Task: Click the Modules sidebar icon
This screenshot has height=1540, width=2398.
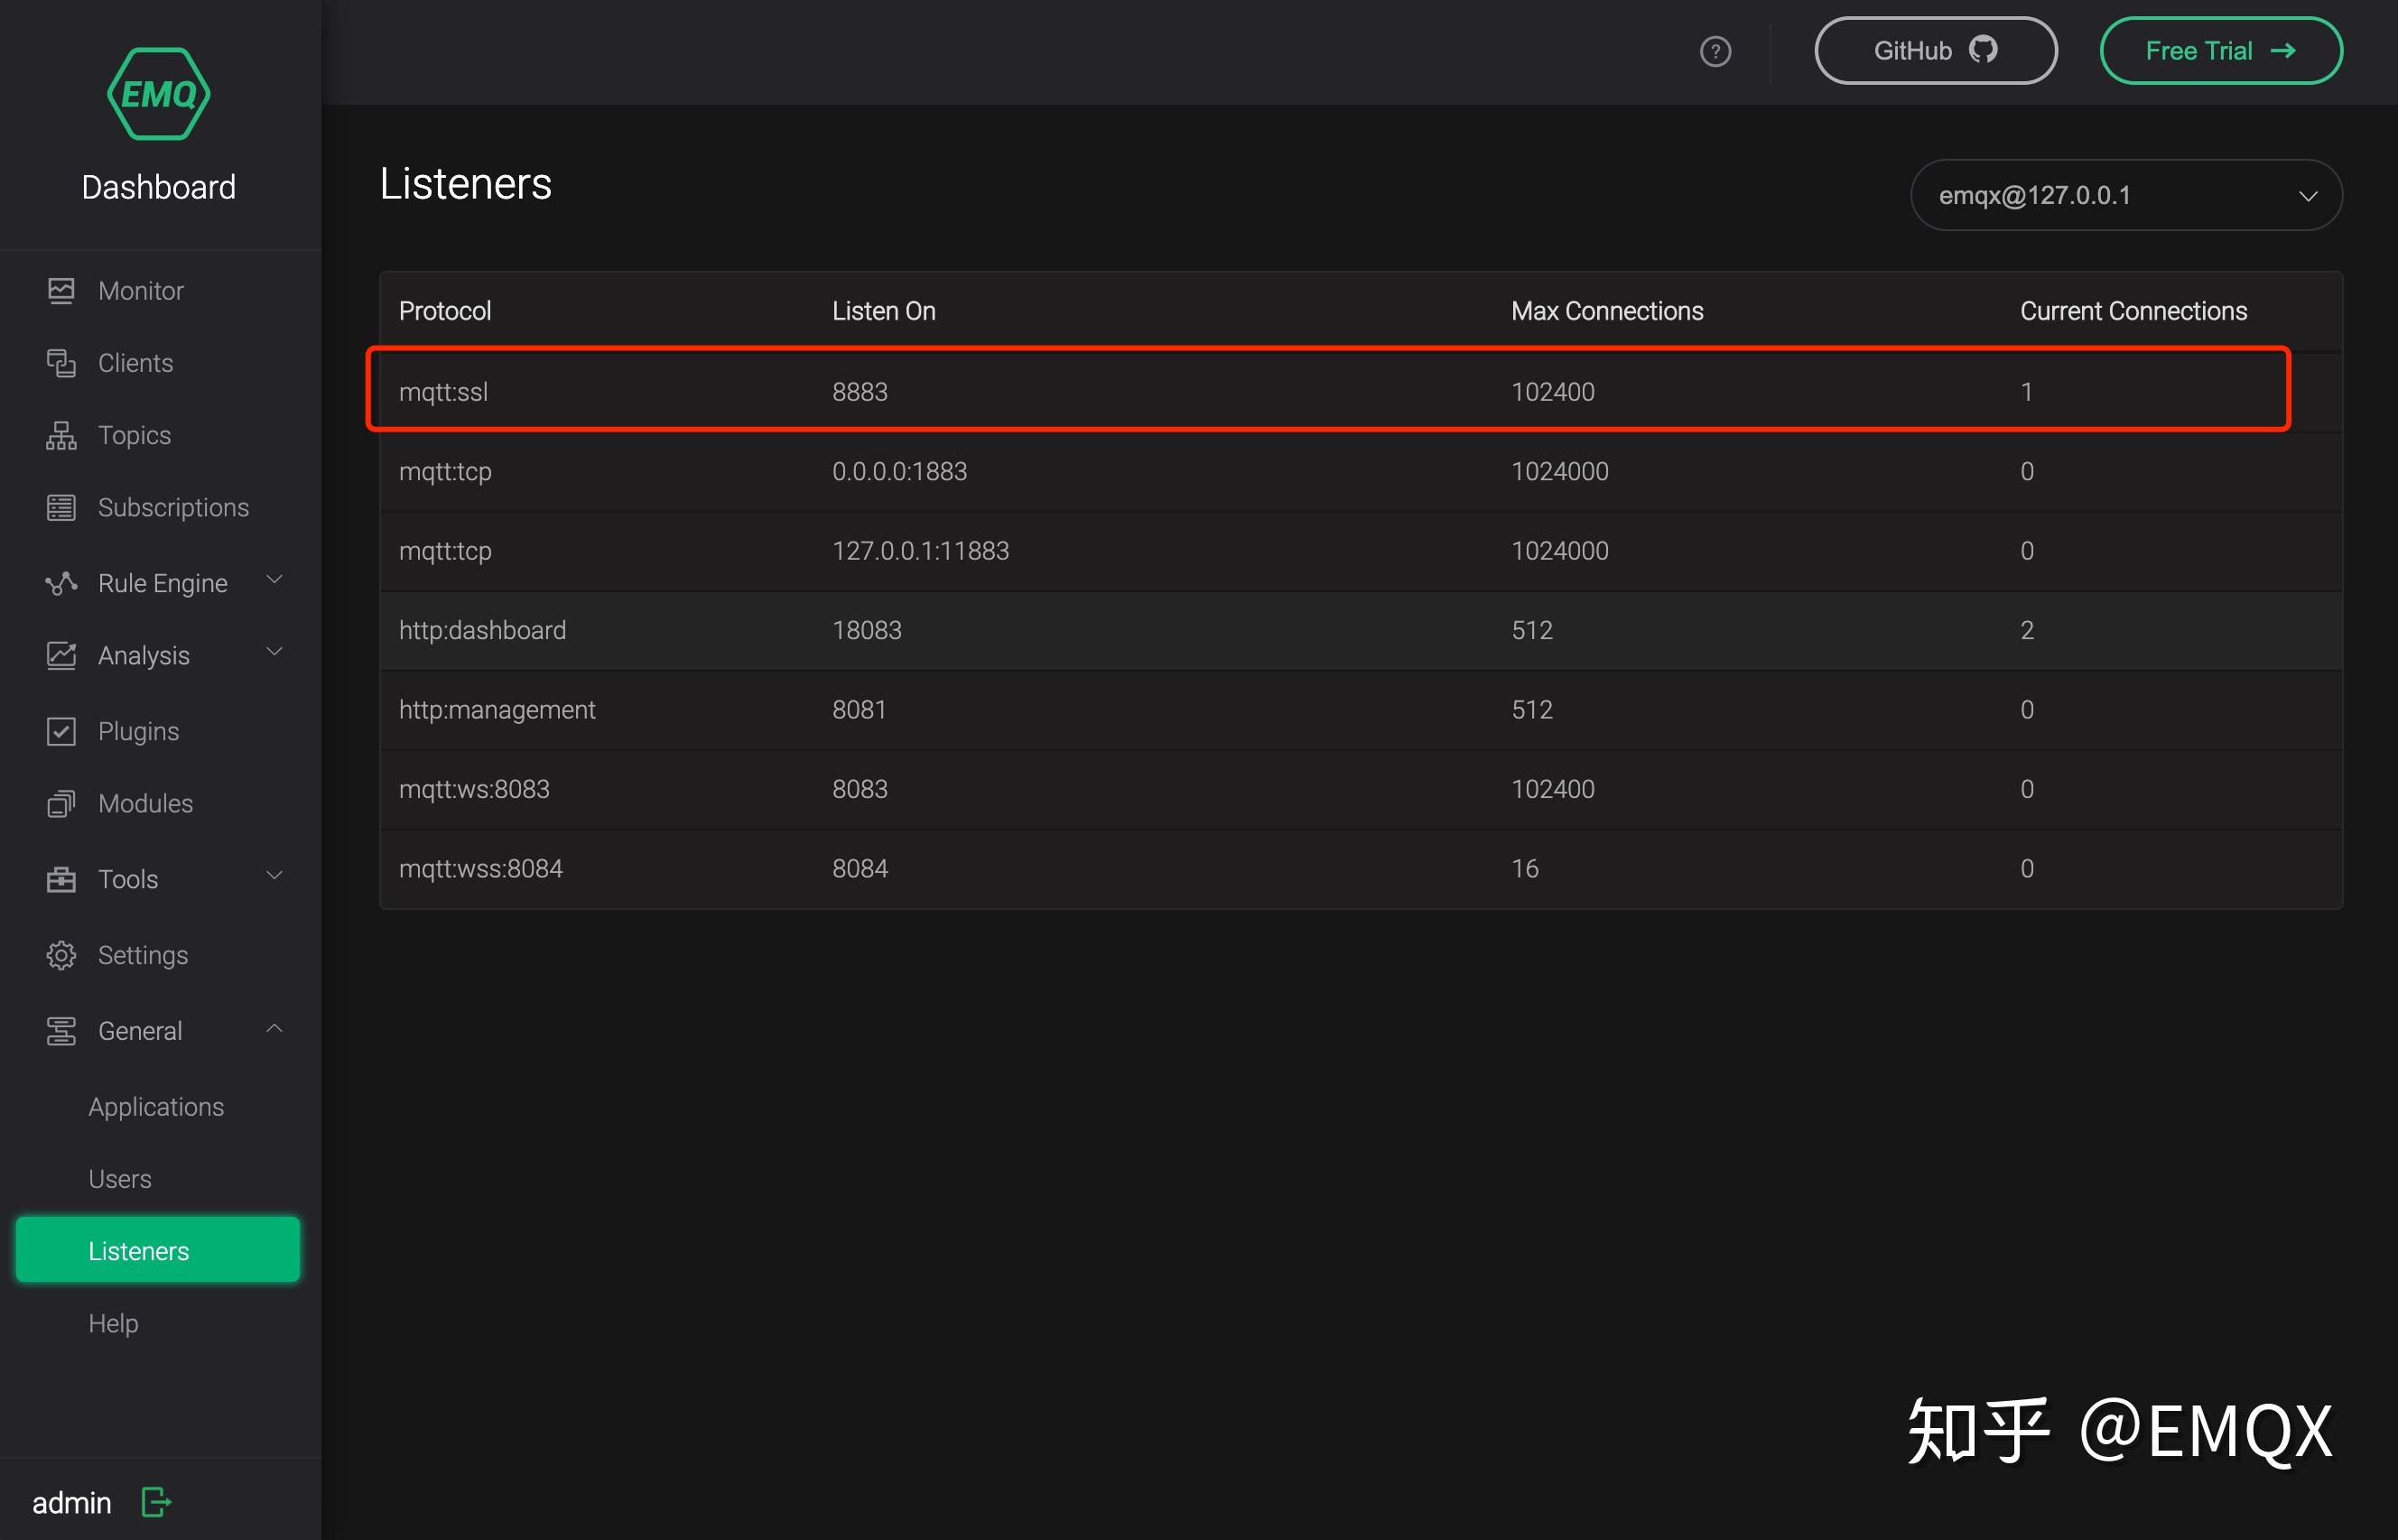Action: 61,803
